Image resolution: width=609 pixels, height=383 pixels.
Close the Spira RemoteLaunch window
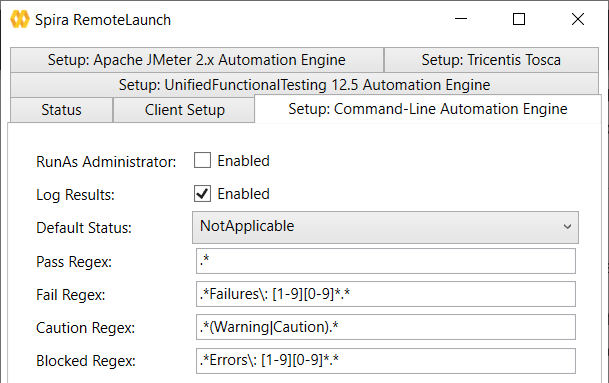pos(578,19)
